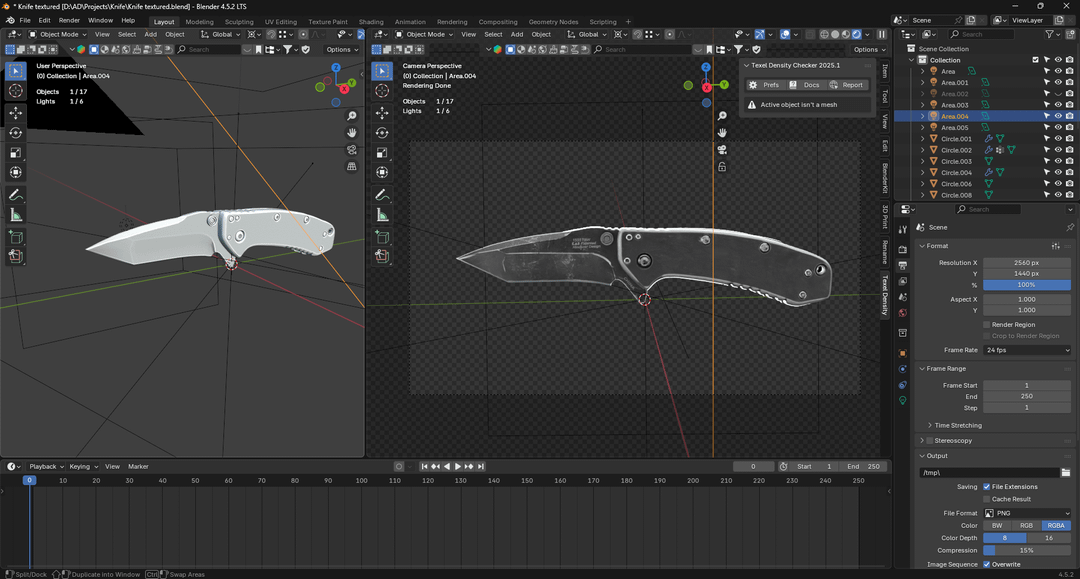
Task: Click the zoom magnifier icon in left viewport
Action: 352,116
